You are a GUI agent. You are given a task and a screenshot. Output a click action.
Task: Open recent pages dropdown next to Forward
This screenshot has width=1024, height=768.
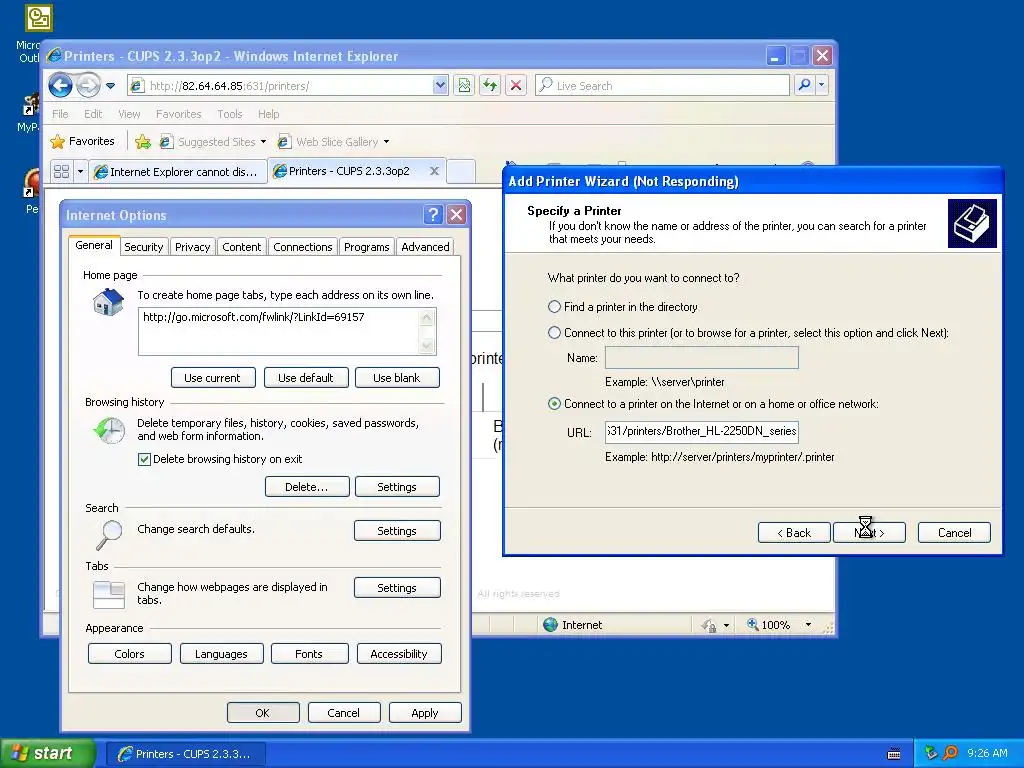click(x=110, y=86)
